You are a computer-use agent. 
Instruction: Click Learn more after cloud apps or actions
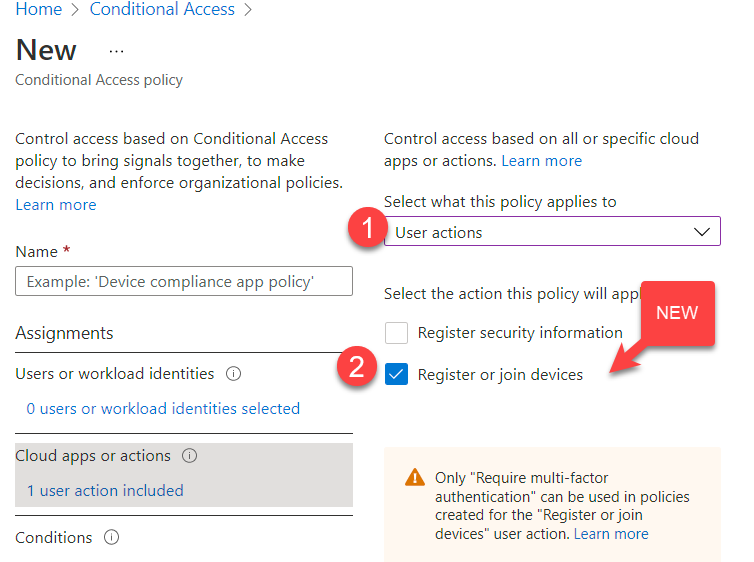[x=541, y=161]
